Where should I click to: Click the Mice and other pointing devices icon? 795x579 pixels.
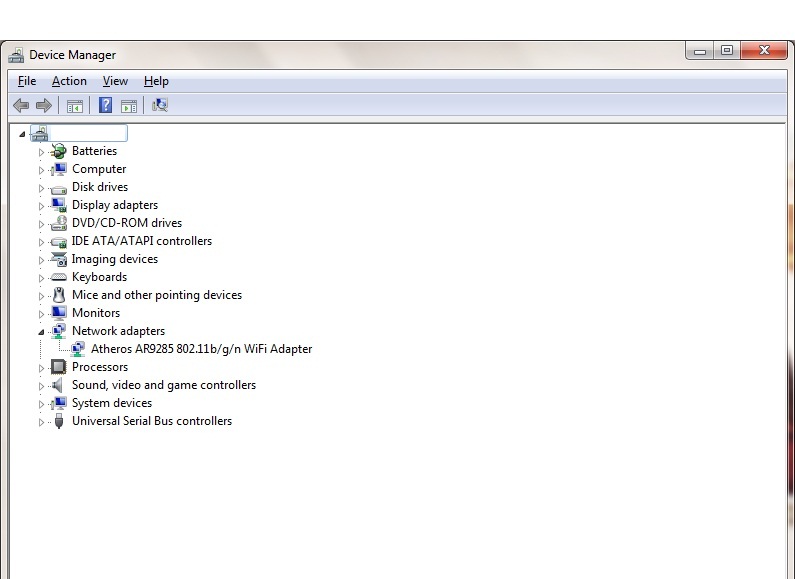click(59, 295)
